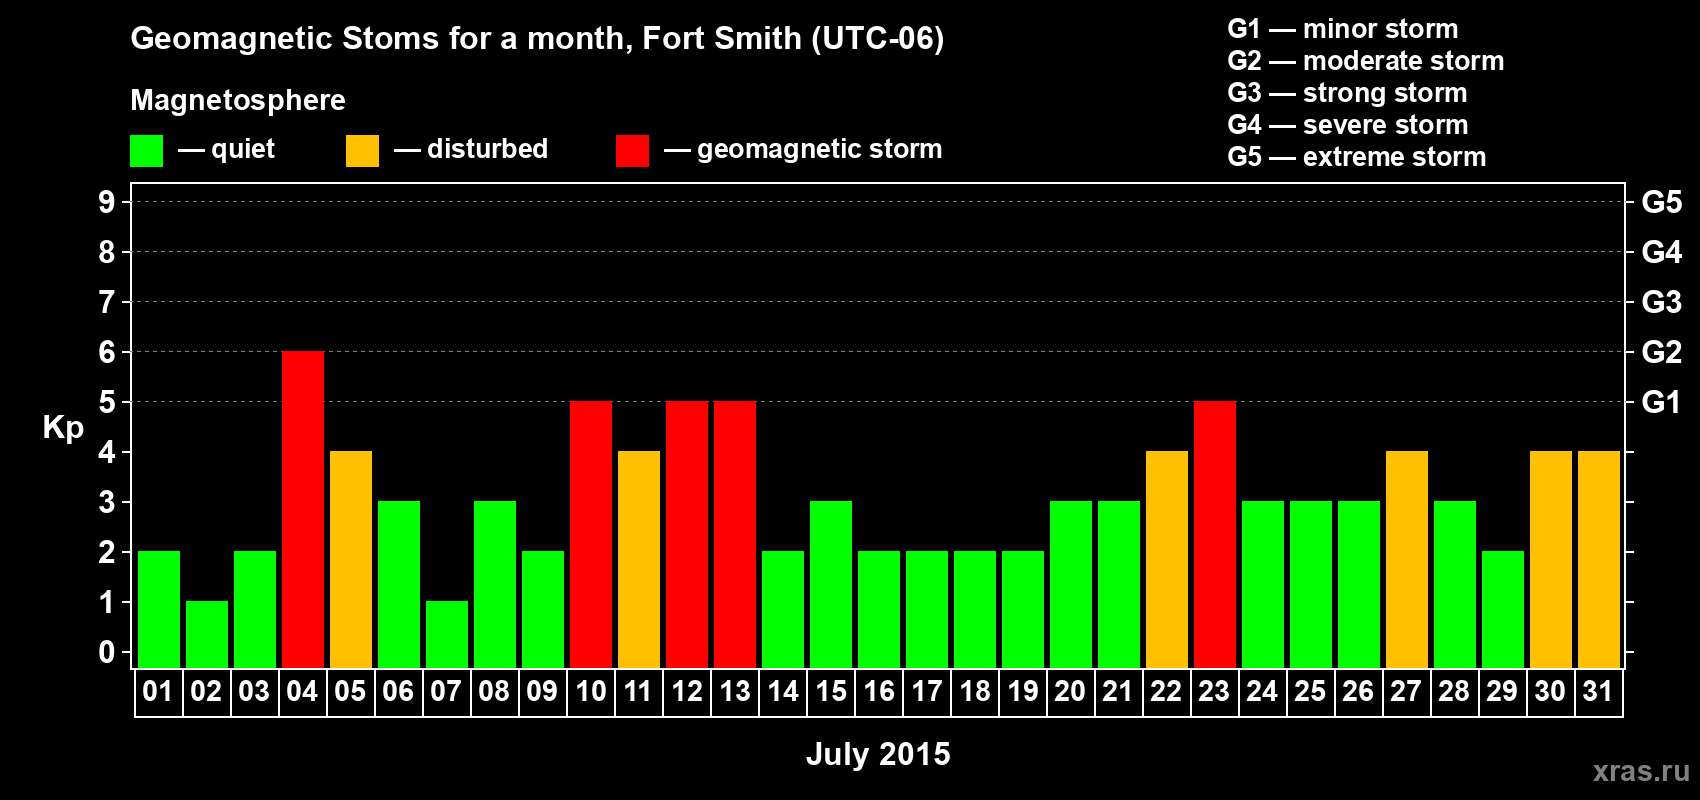The height and width of the screenshot is (800, 1700).
Task: Click the red bar for July 23
Action: [1215, 534]
